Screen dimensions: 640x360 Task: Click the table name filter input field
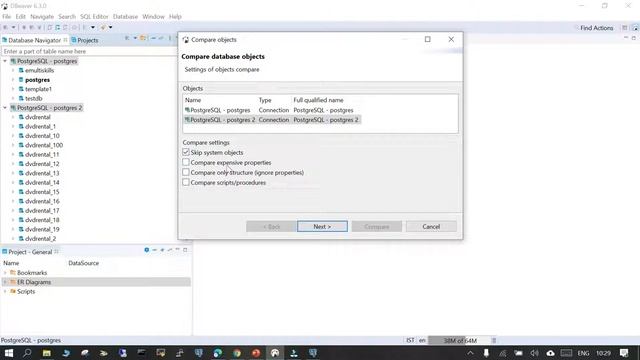[89, 51]
